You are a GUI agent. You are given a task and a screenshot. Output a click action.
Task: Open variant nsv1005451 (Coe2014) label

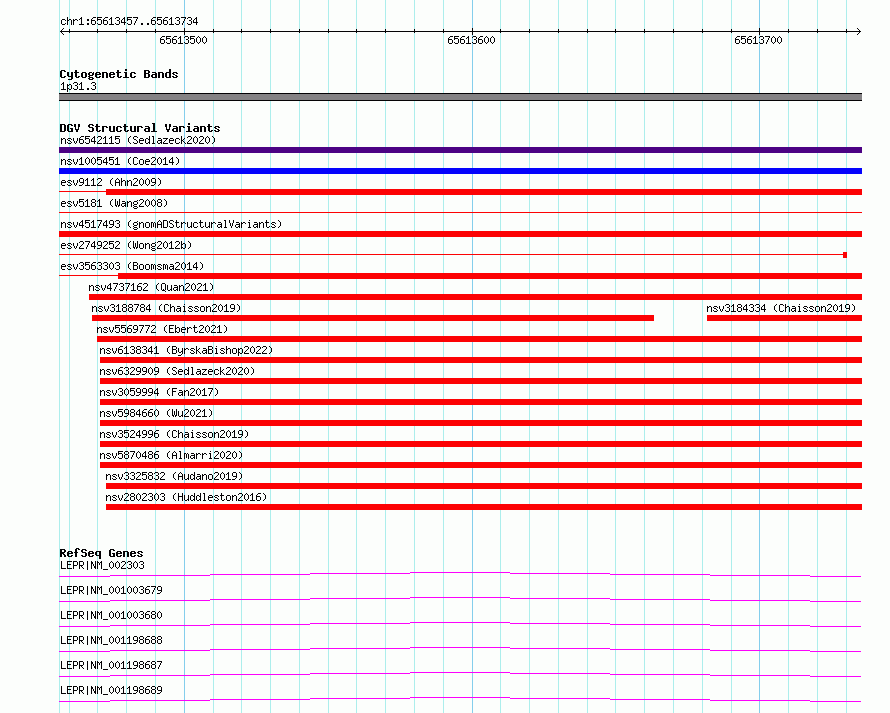tap(120, 161)
